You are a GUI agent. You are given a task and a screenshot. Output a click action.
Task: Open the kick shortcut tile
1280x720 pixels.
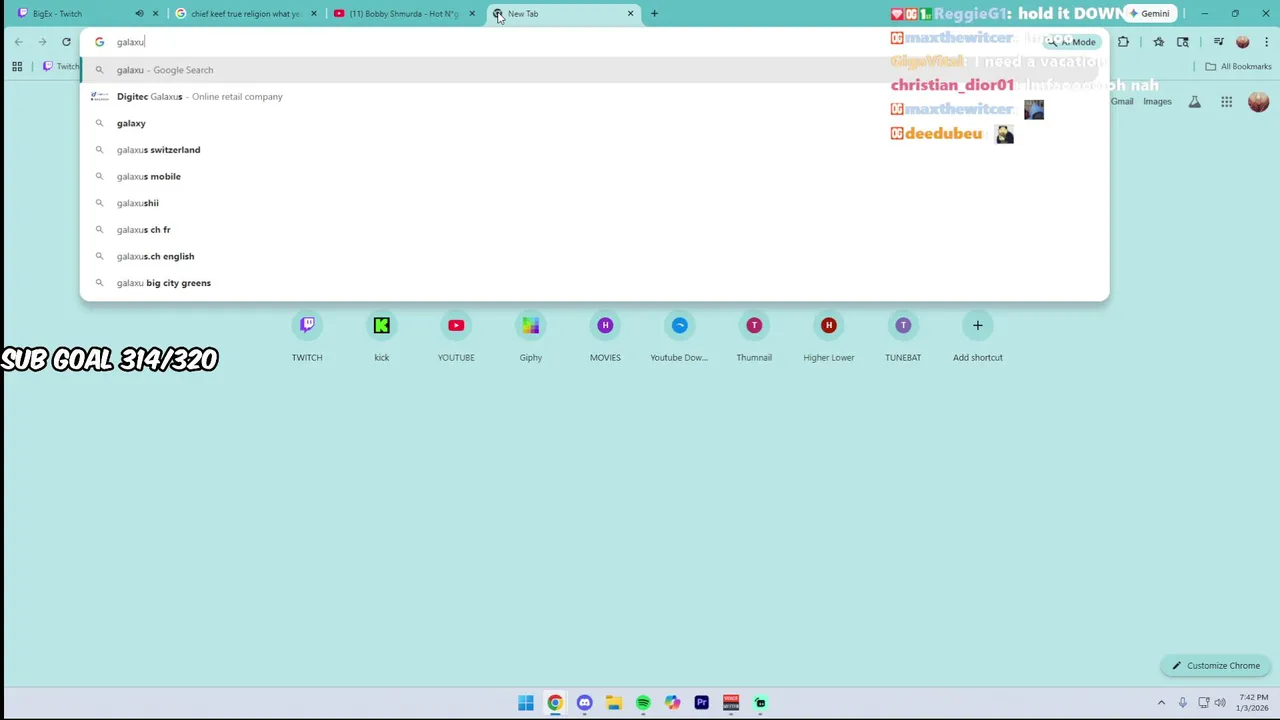pos(381,337)
